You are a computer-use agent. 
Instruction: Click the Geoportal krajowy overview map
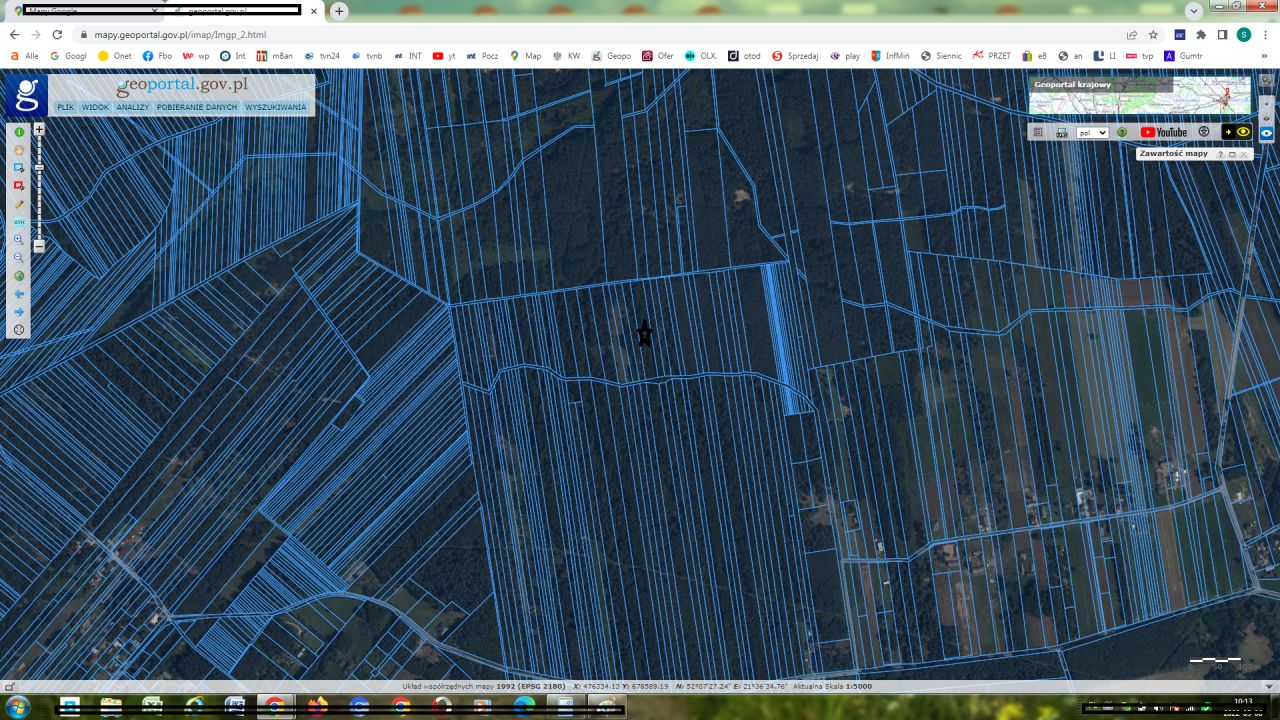pyautogui.click(x=1140, y=96)
